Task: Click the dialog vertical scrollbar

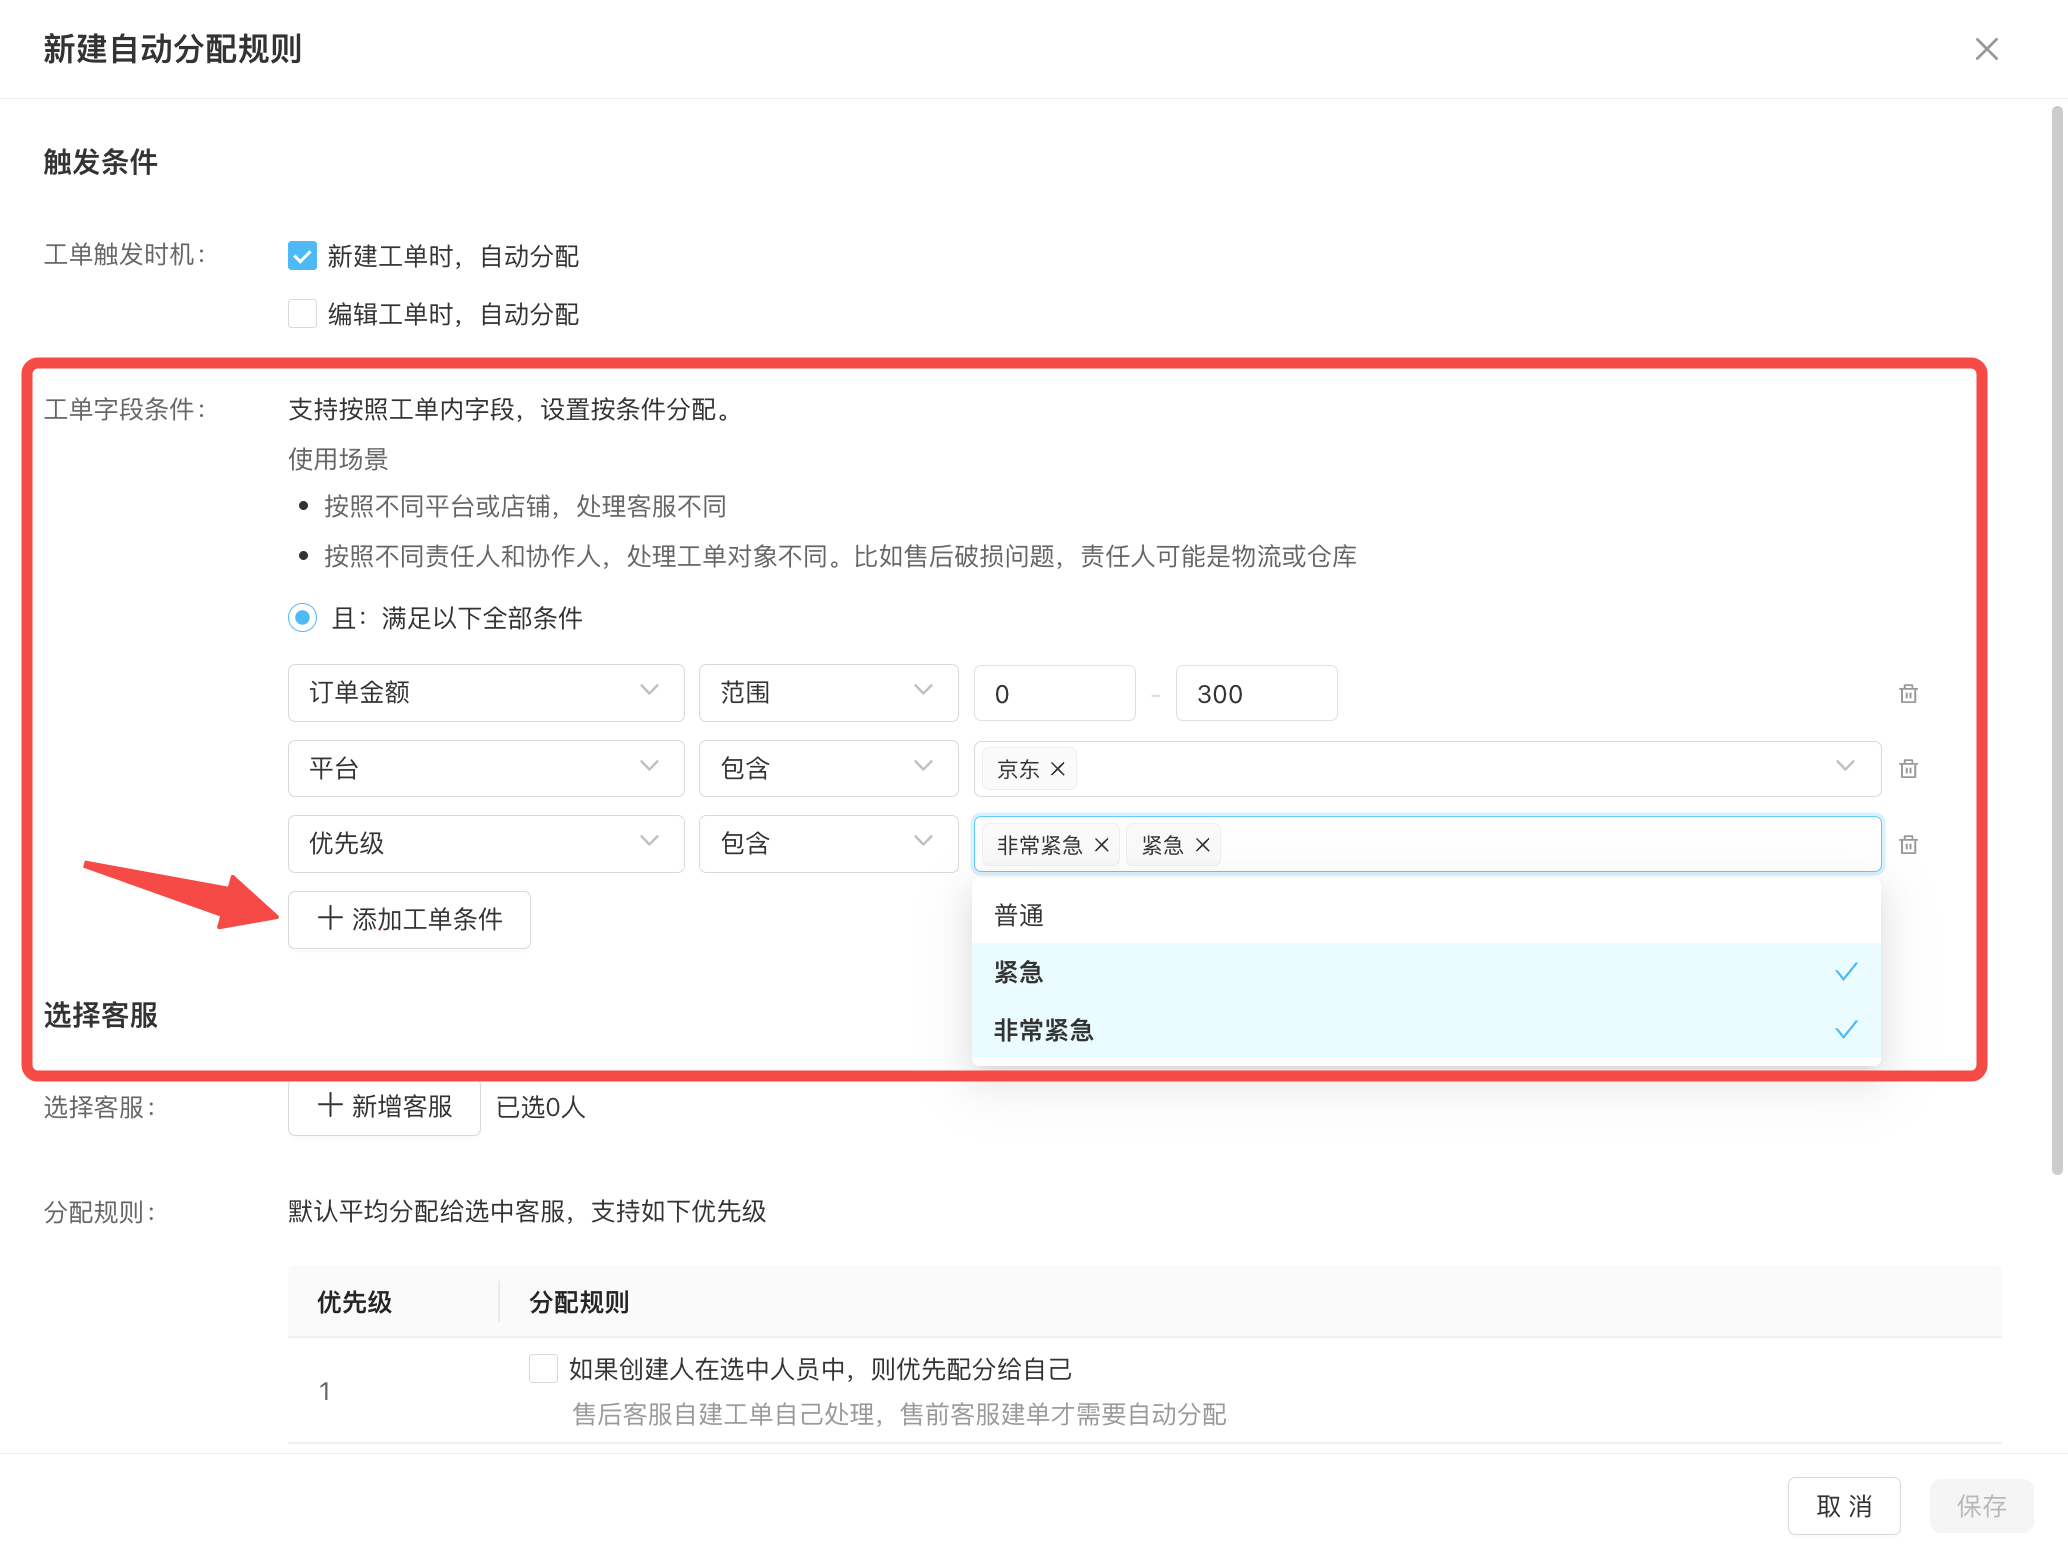Action: pos(2056,640)
